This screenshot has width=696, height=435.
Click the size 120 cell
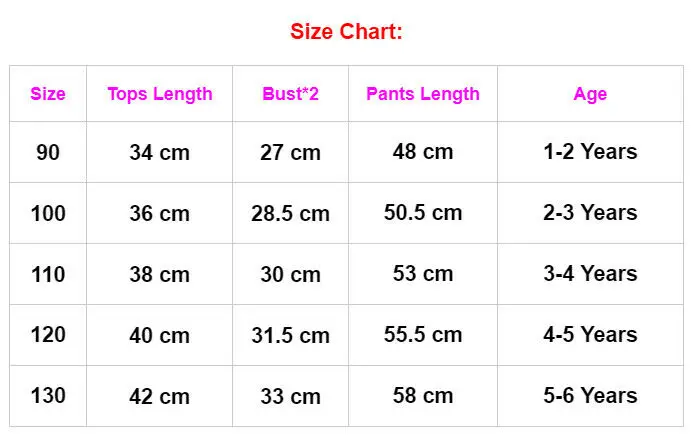pyautogui.click(x=48, y=334)
